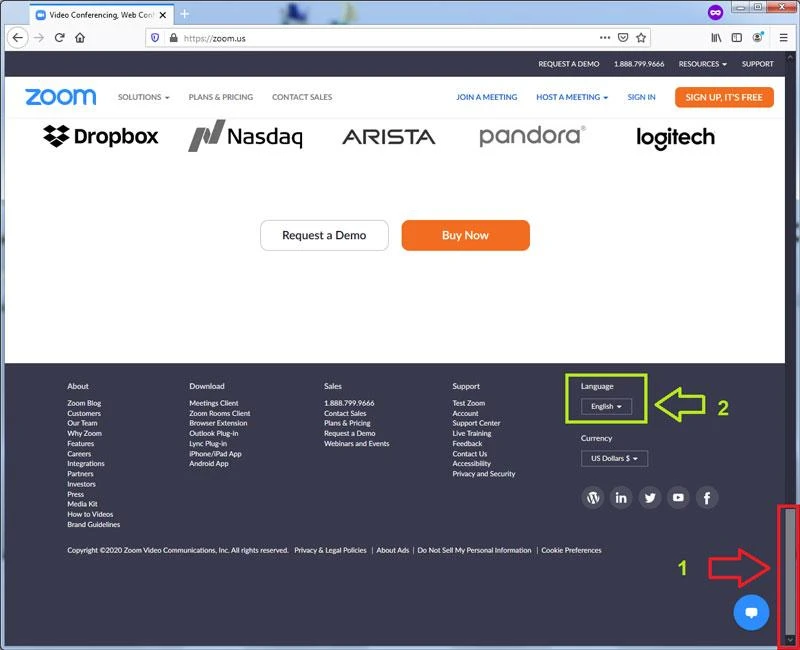Screen dimensions: 800x650
Task: Open the US Dollars currency dropdown
Action: point(614,459)
